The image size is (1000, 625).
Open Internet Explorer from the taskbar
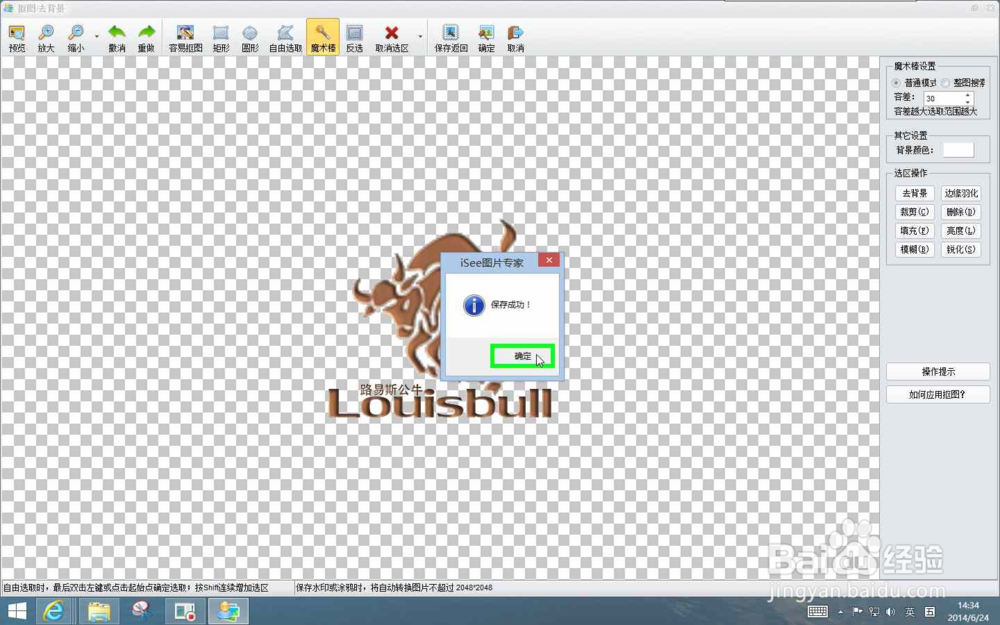click(x=54, y=611)
